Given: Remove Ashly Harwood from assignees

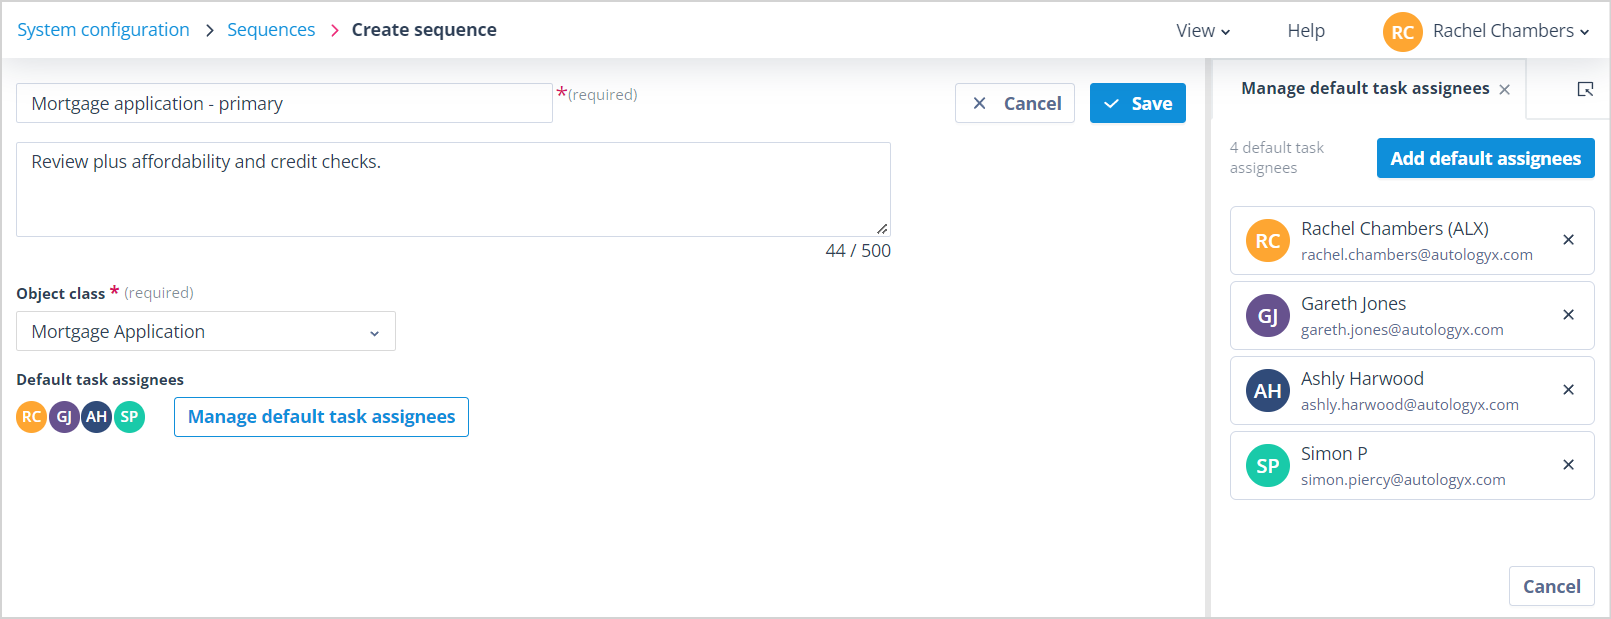Looking at the screenshot, I should click(x=1568, y=390).
